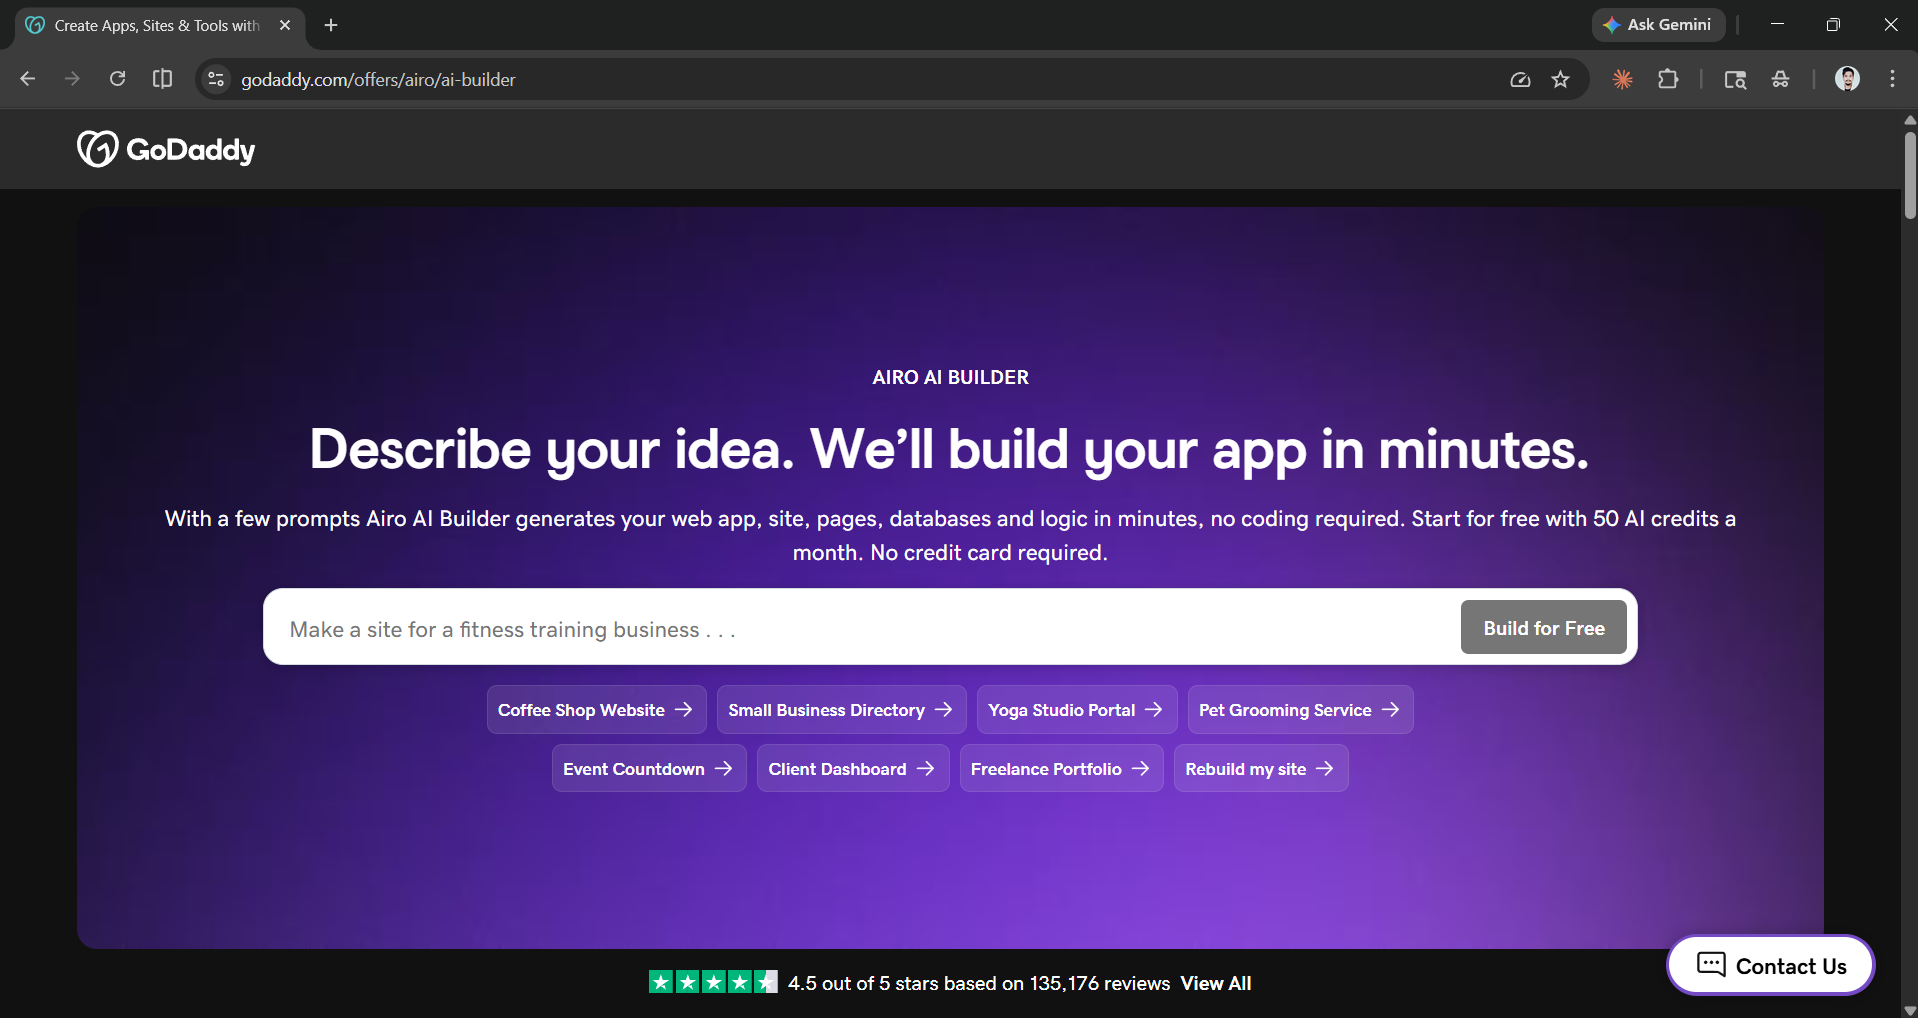The height and width of the screenshot is (1018, 1918).
Task: Click the page vertical scrollbar thumb
Action: [1909, 175]
